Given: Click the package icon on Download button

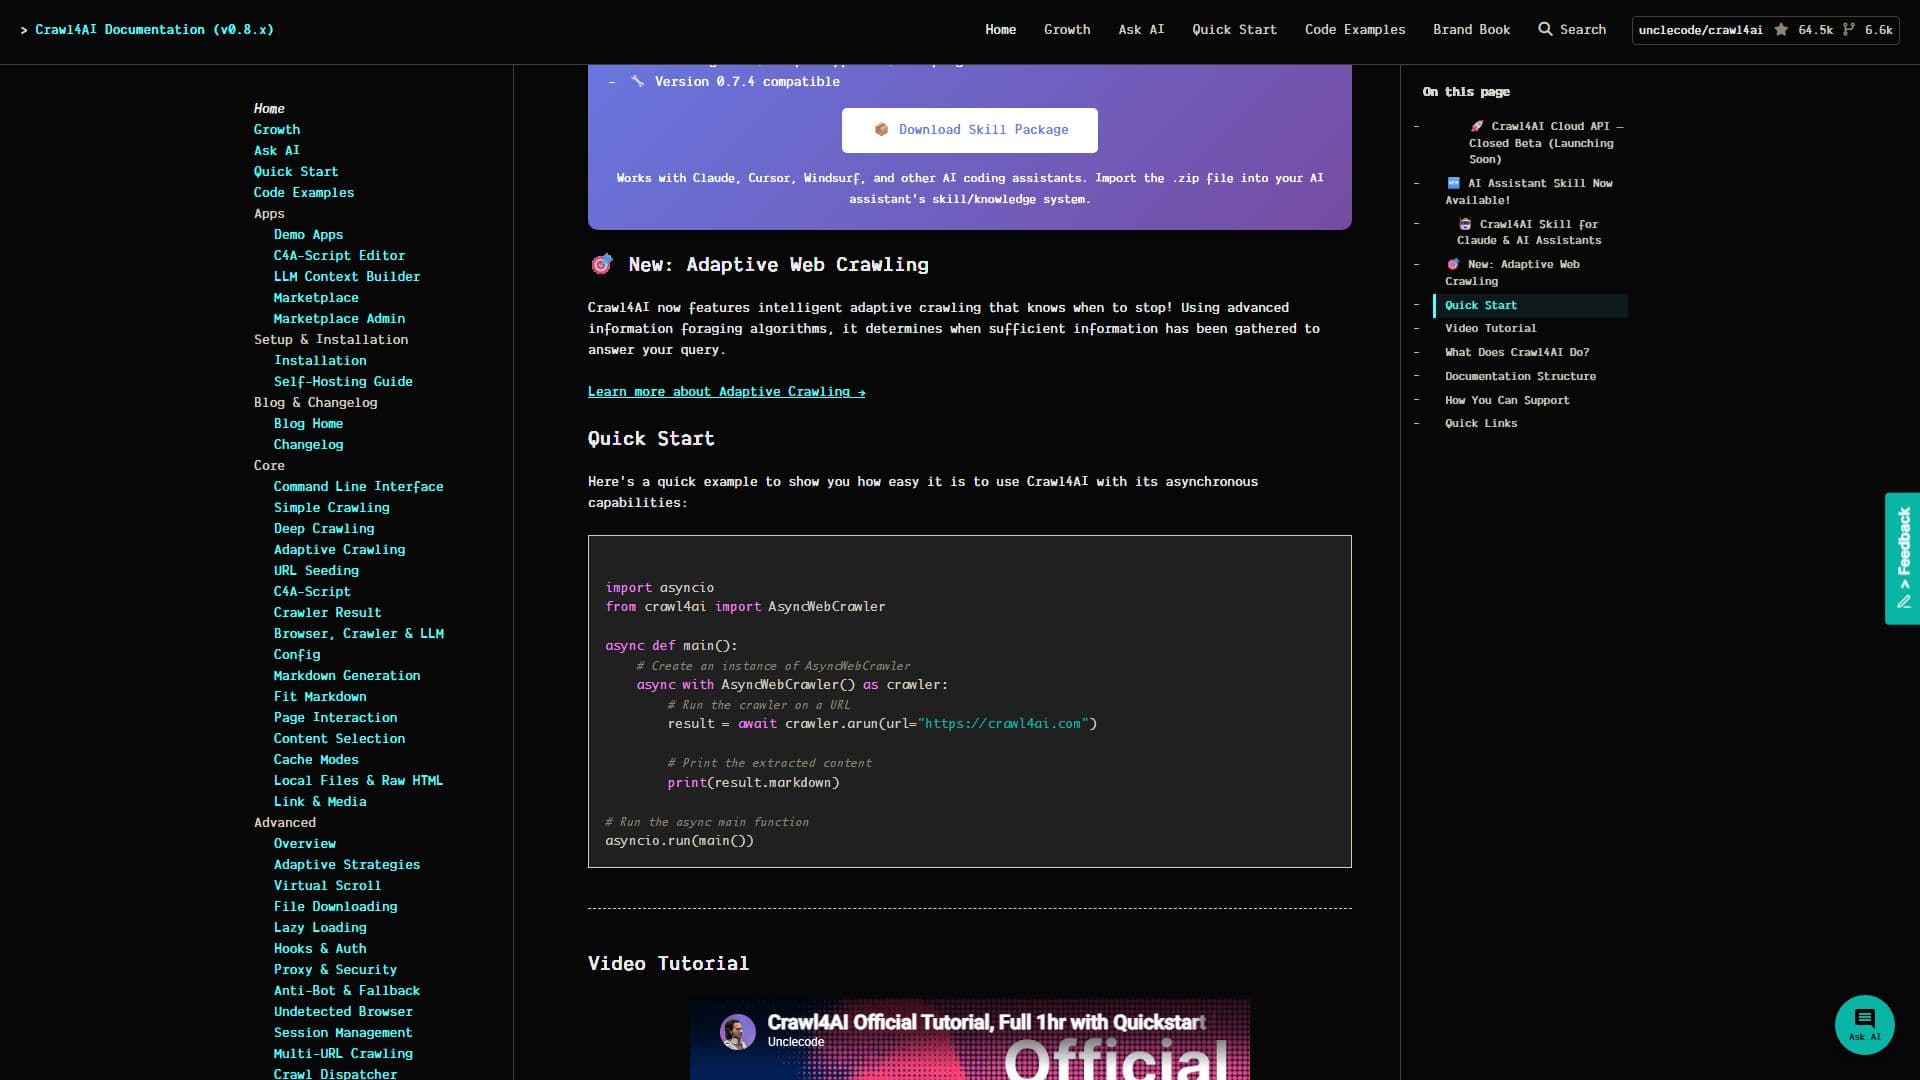Looking at the screenshot, I should click(x=881, y=130).
